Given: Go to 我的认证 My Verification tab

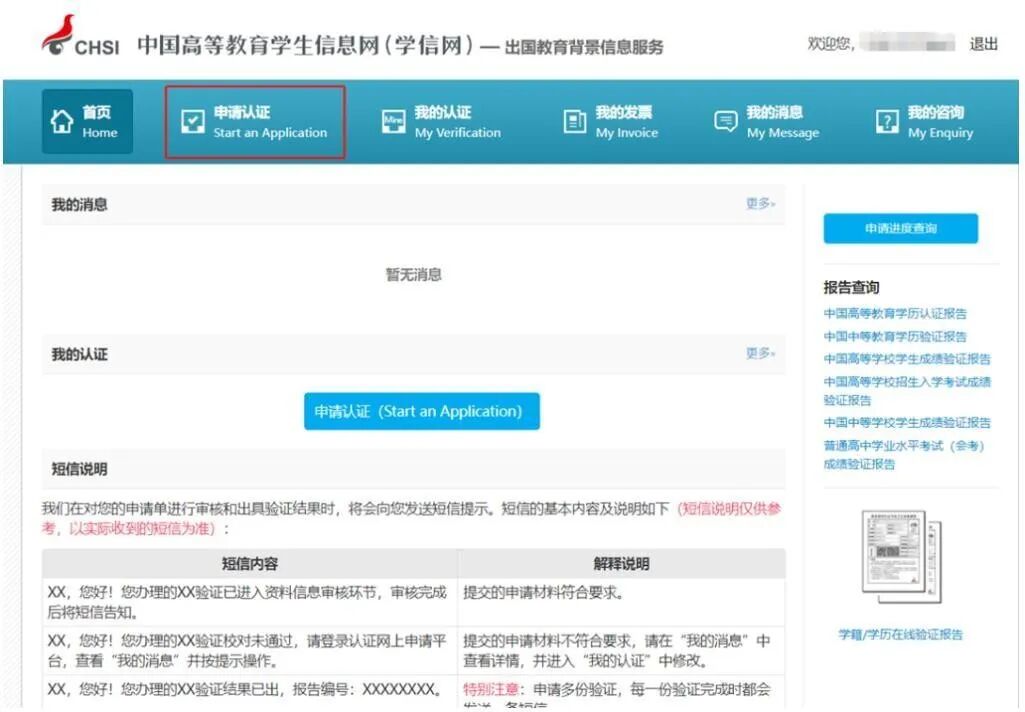Looking at the screenshot, I should (x=442, y=122).
